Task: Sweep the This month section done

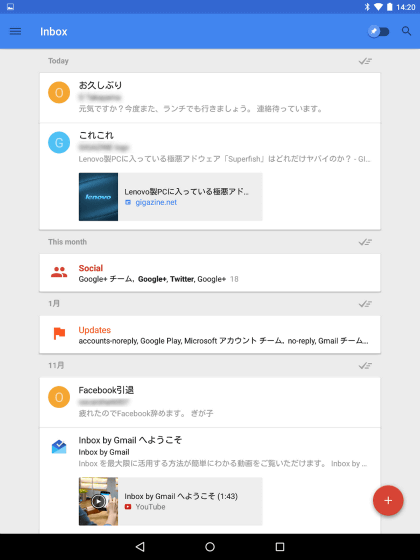Action: [365, 242]
